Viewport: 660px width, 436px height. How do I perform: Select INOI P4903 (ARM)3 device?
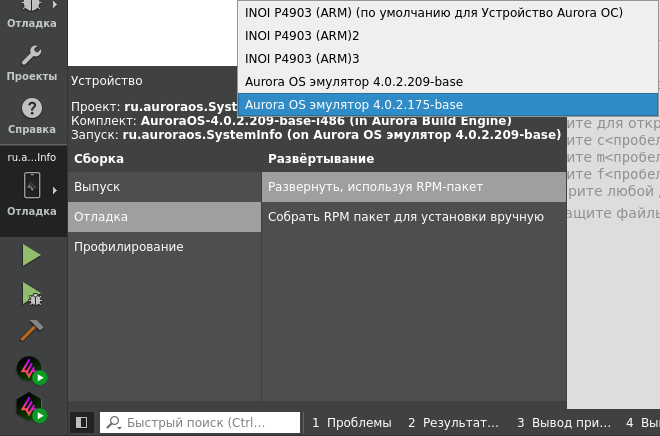coord(447,58)
